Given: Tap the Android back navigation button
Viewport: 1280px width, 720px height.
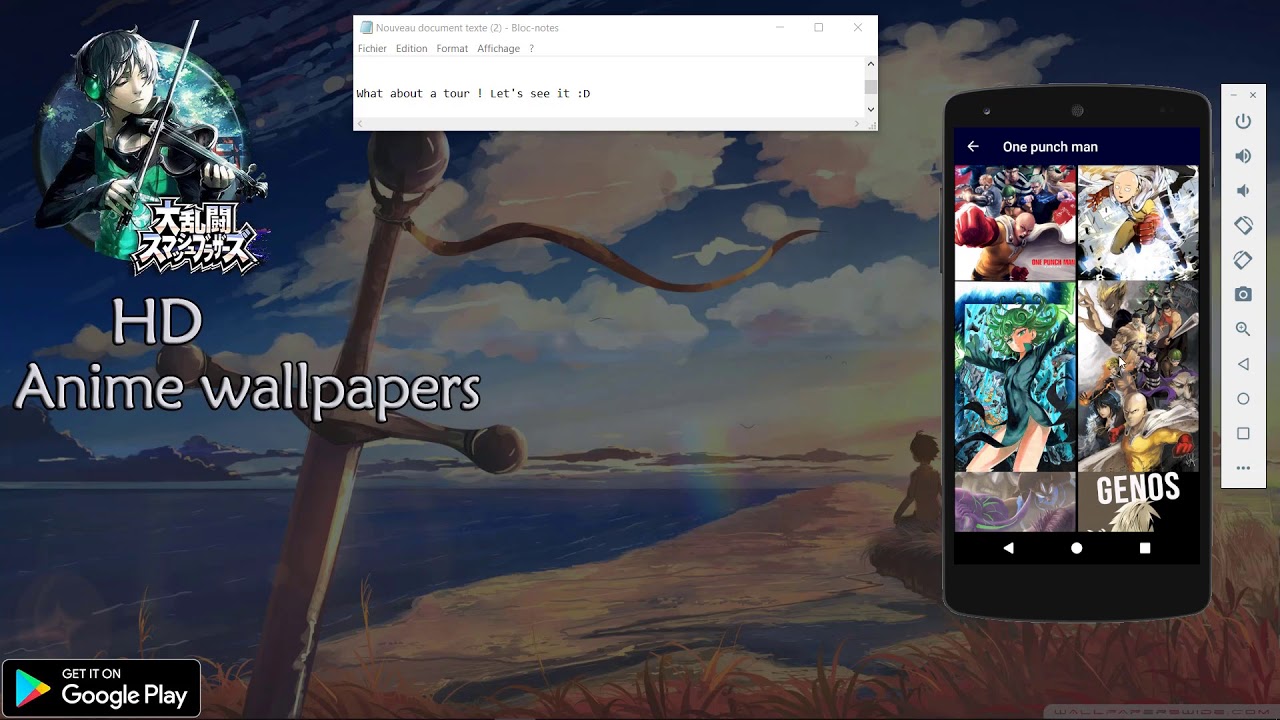Looking at the screenshot, I should pyautogui.click(x=1008, y=548).
